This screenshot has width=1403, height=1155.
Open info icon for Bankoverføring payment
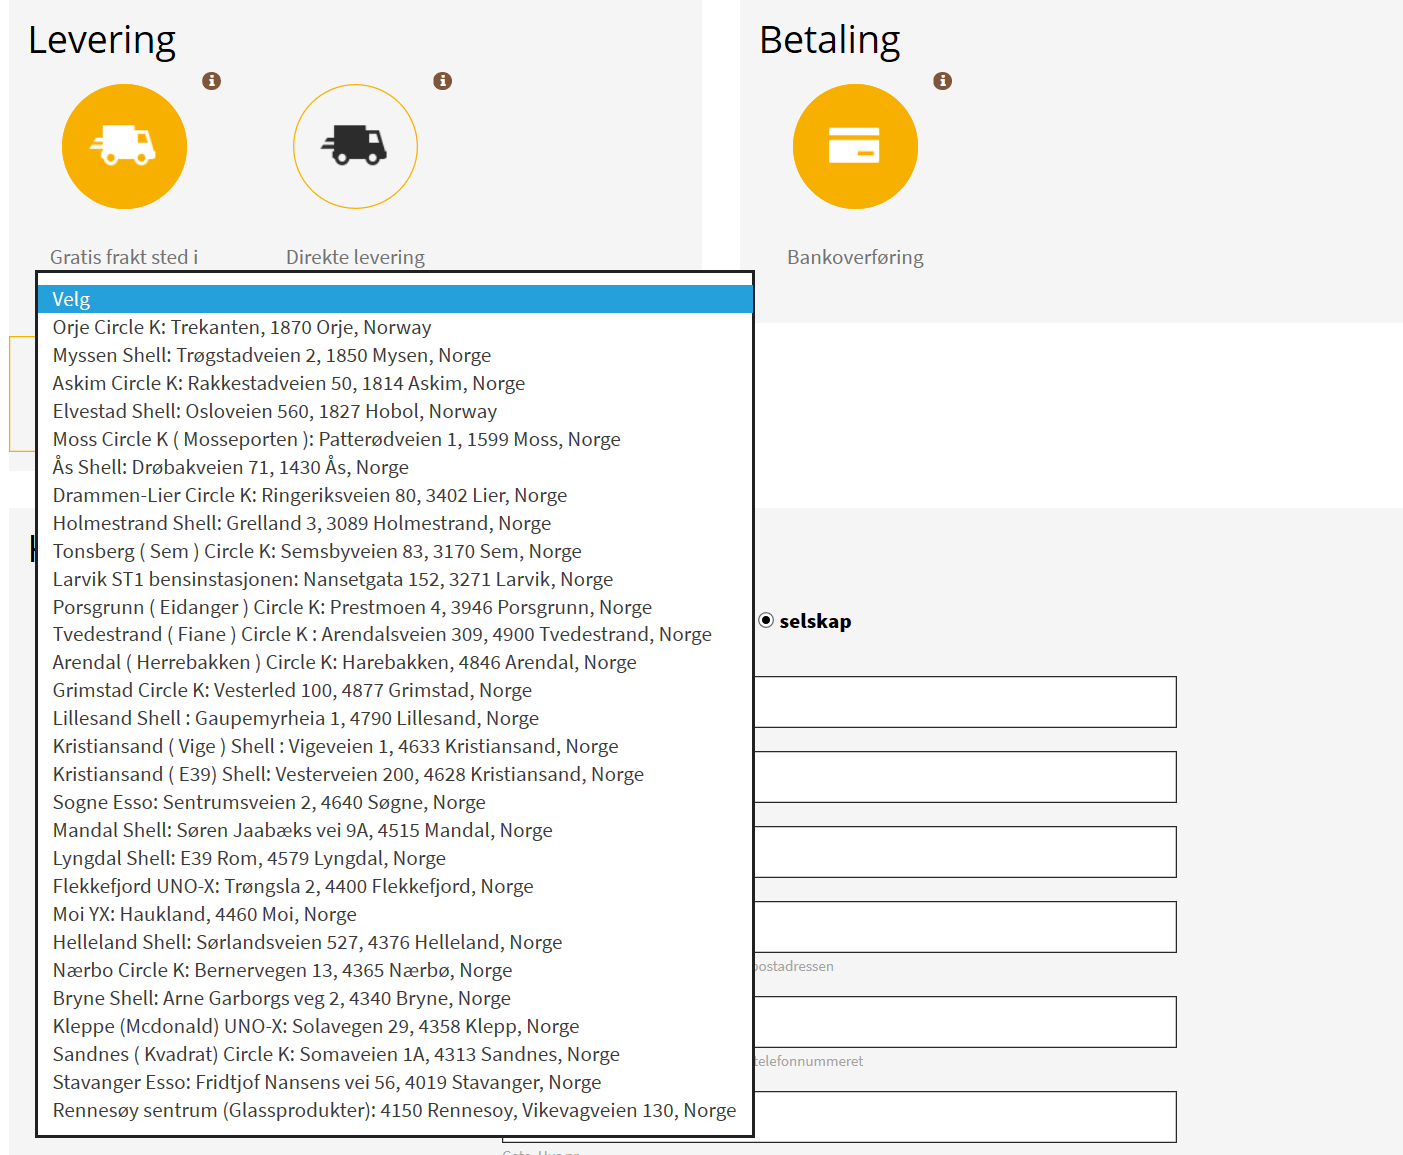point(942,81)
